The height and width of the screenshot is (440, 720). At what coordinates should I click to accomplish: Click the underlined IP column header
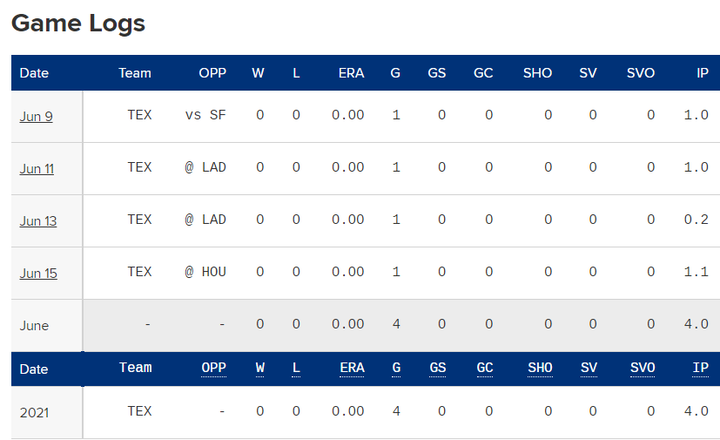(x=700, y=368)
